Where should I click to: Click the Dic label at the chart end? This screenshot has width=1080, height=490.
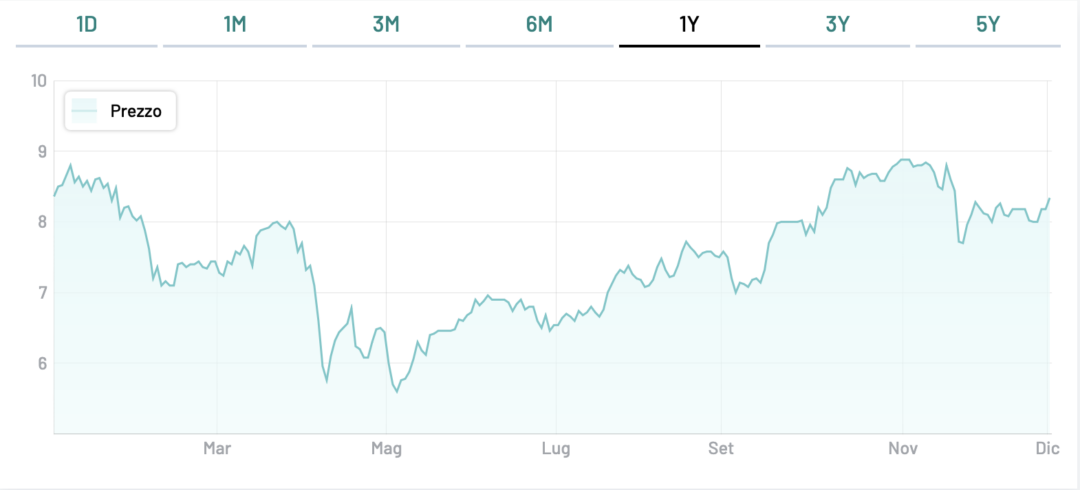(x=1046, y=449)
